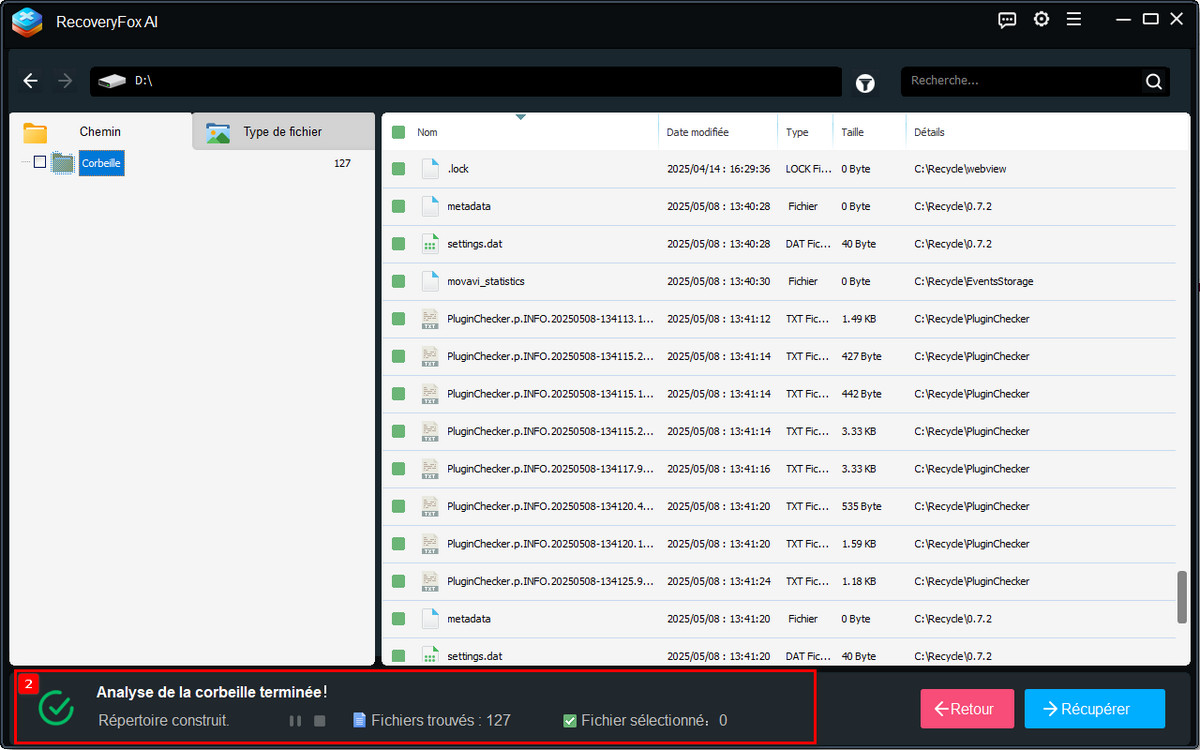Open the feedback chat icon
1200x750 pixels.
click(x=1007, y=20)
